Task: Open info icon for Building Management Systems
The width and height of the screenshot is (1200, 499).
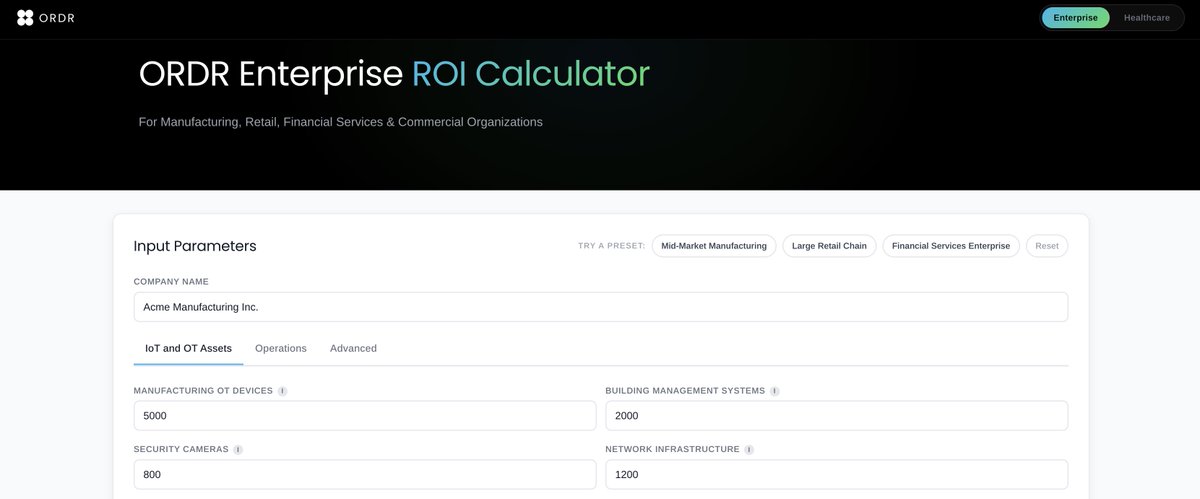Action: tap(774, 391)
